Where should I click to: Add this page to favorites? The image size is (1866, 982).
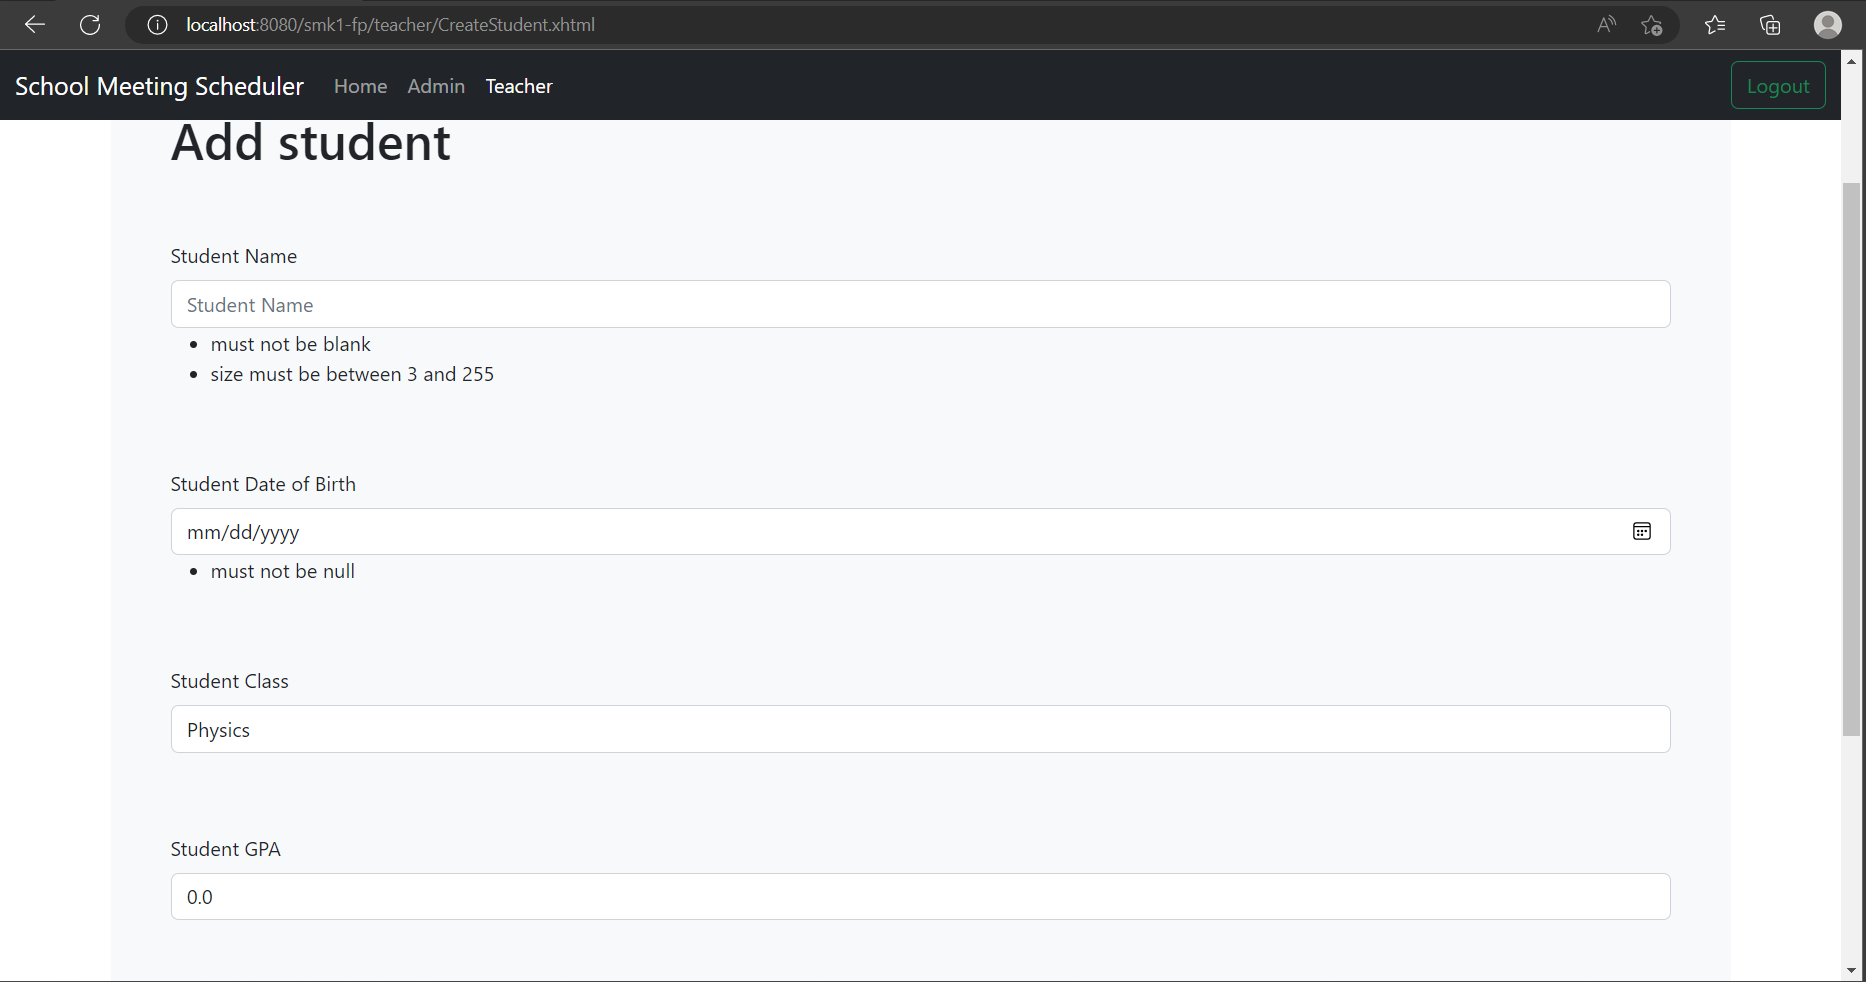(1652, 25)
